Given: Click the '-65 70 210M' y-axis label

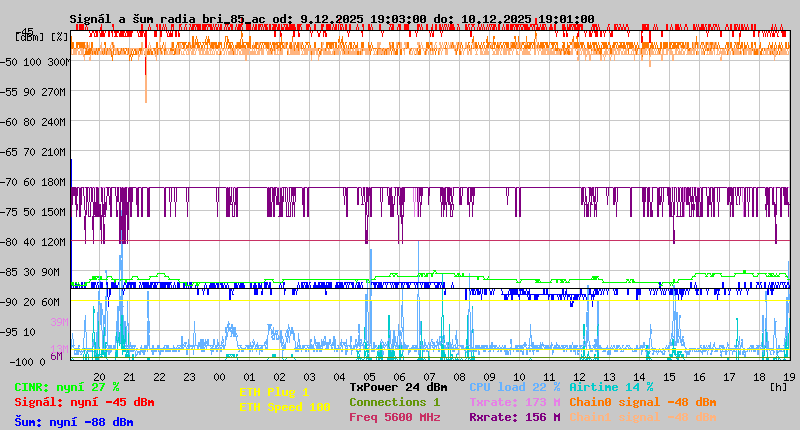Looking at the screenshot, I should tap(33, 152).
